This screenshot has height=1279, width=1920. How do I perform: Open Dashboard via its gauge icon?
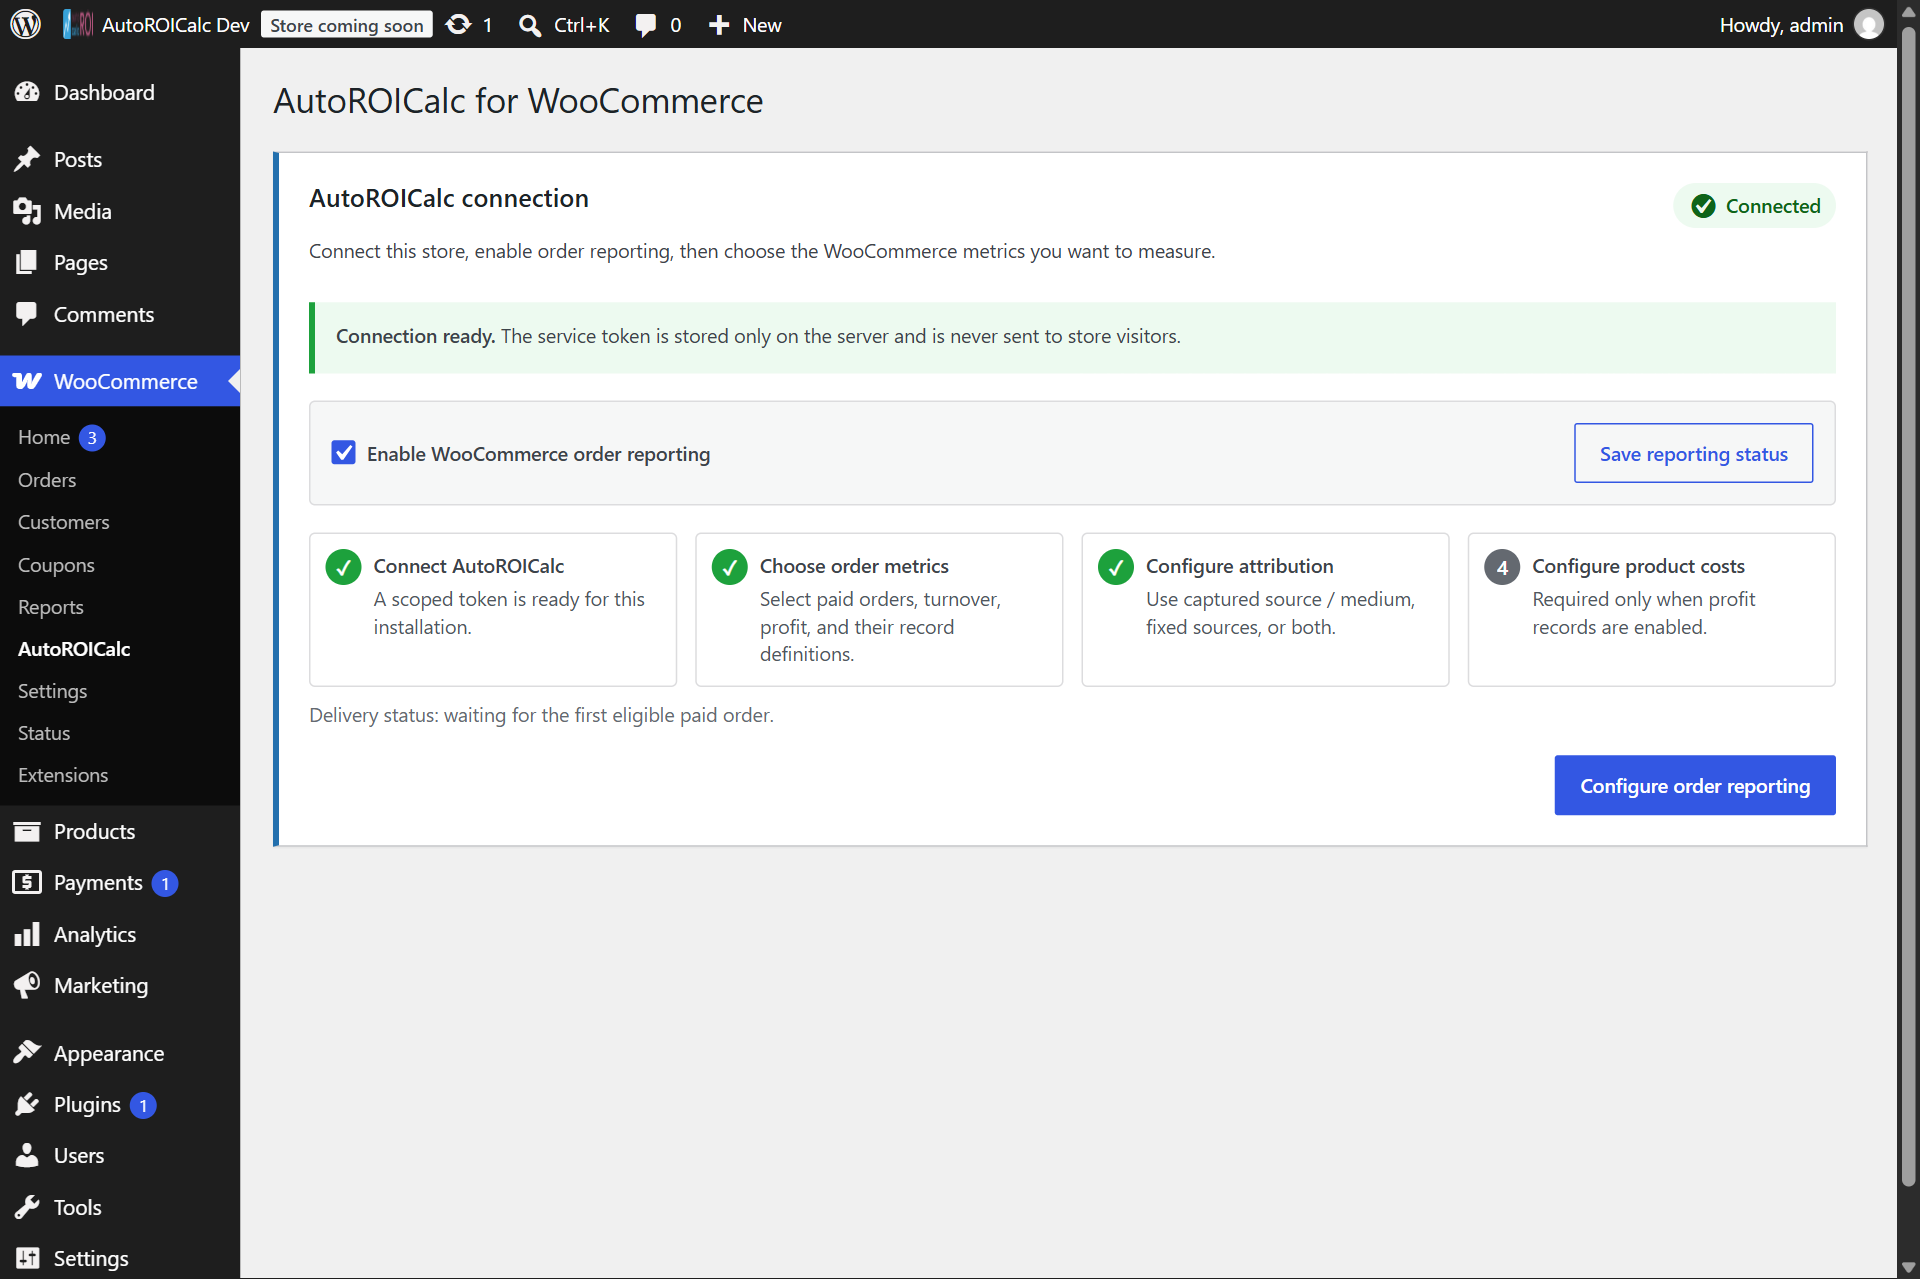click(x=27, y=92)
